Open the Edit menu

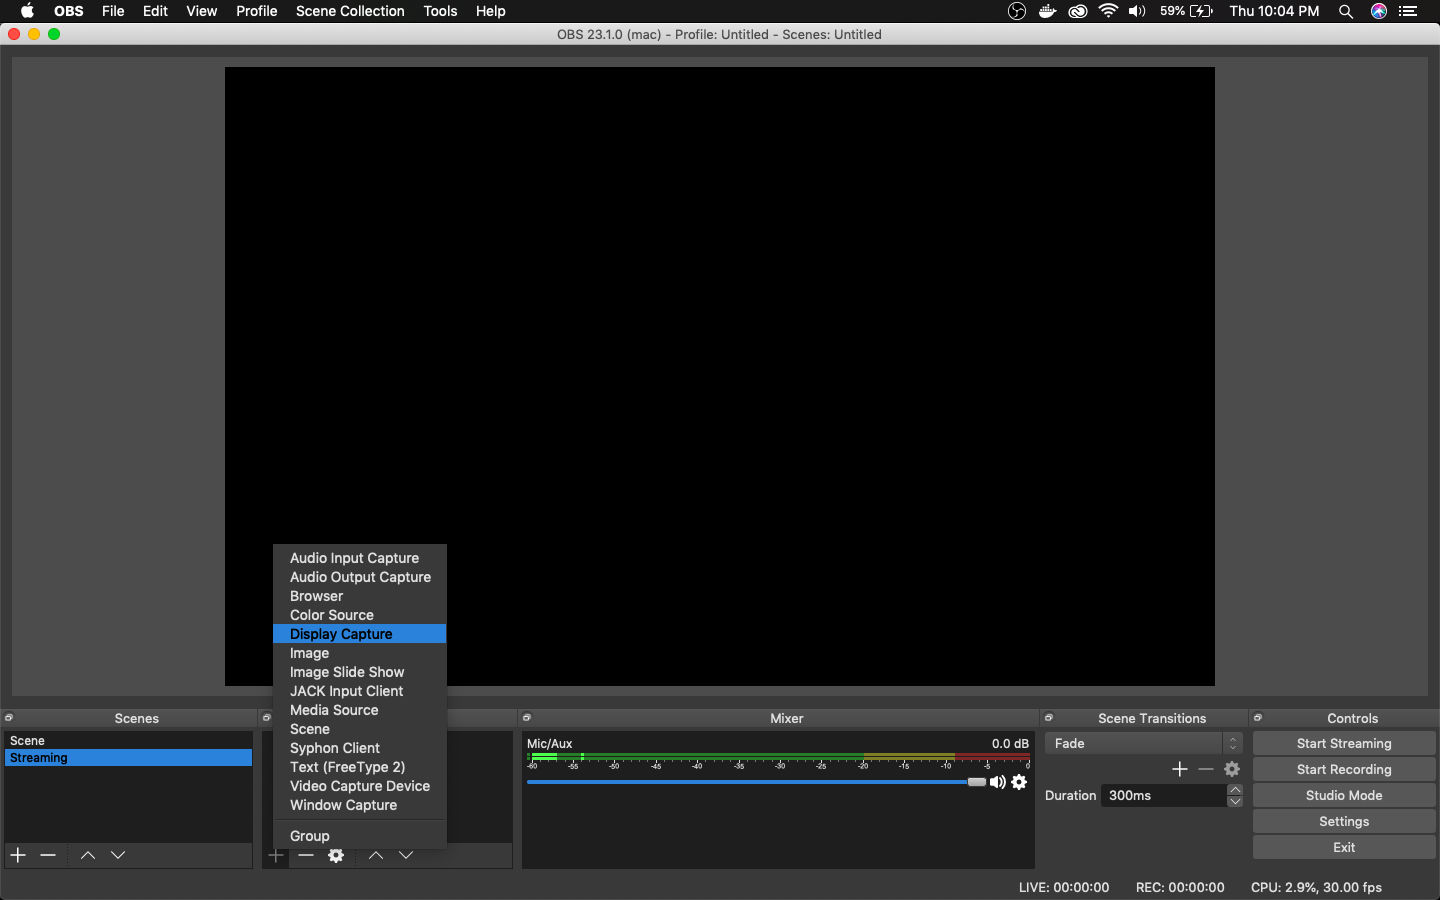155,11
